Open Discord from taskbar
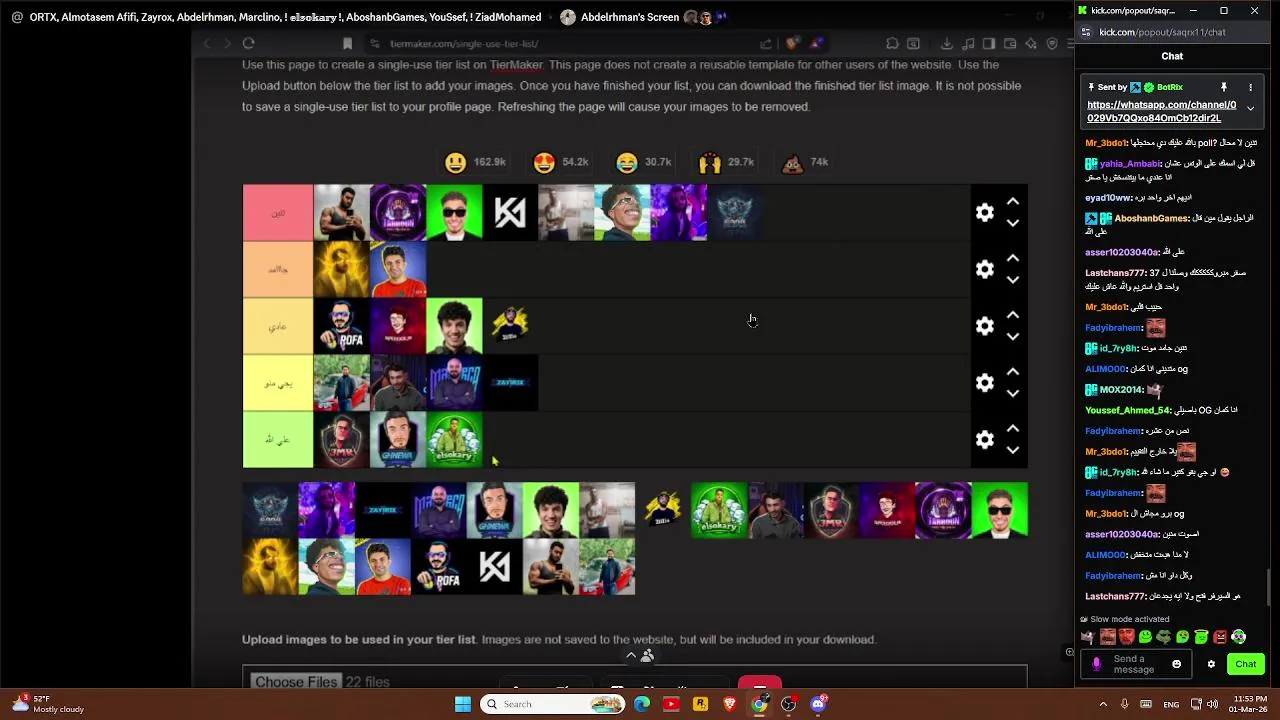Screen dimensions: 1280x720 (818, 704)
